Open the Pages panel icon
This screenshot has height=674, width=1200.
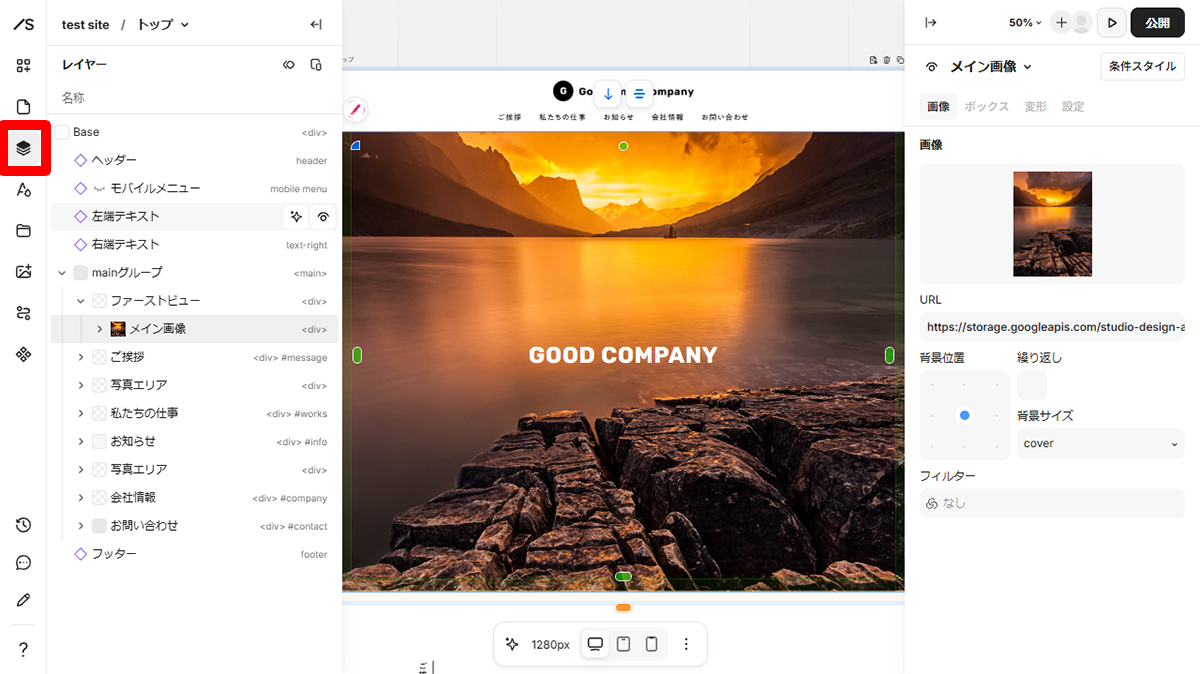click(24, 107)
